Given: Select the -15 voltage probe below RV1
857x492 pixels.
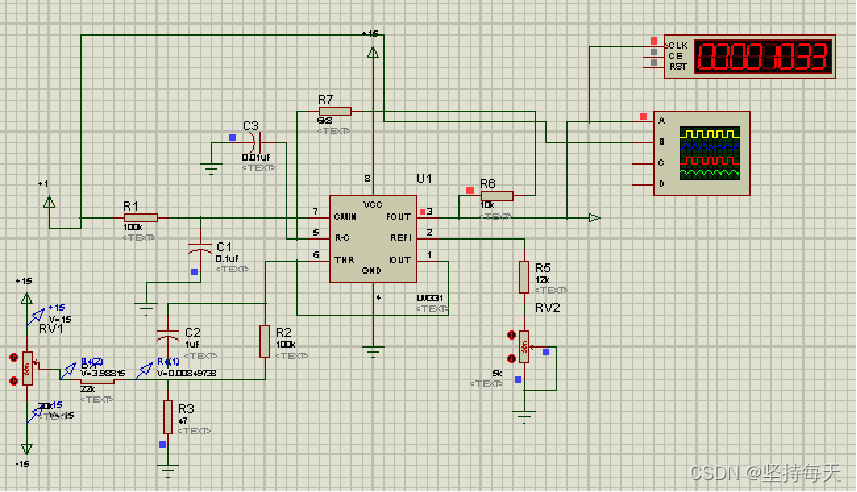Looking at the screenshot, I should click(37, 413).
